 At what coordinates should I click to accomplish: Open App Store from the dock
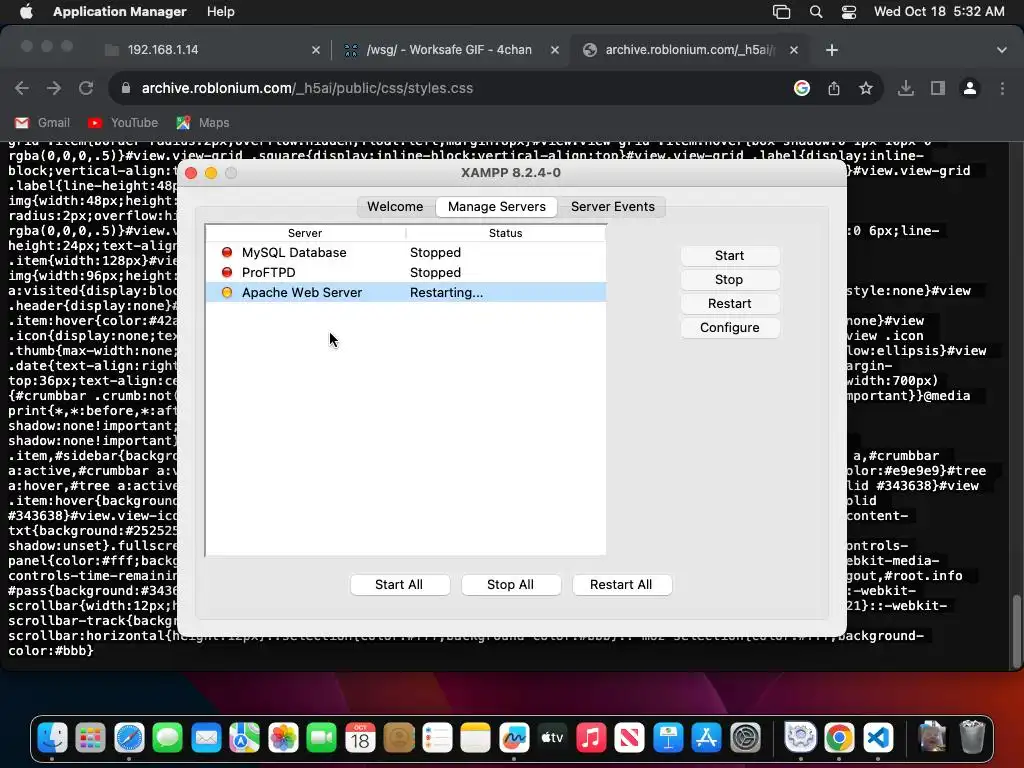click(707, 738)
